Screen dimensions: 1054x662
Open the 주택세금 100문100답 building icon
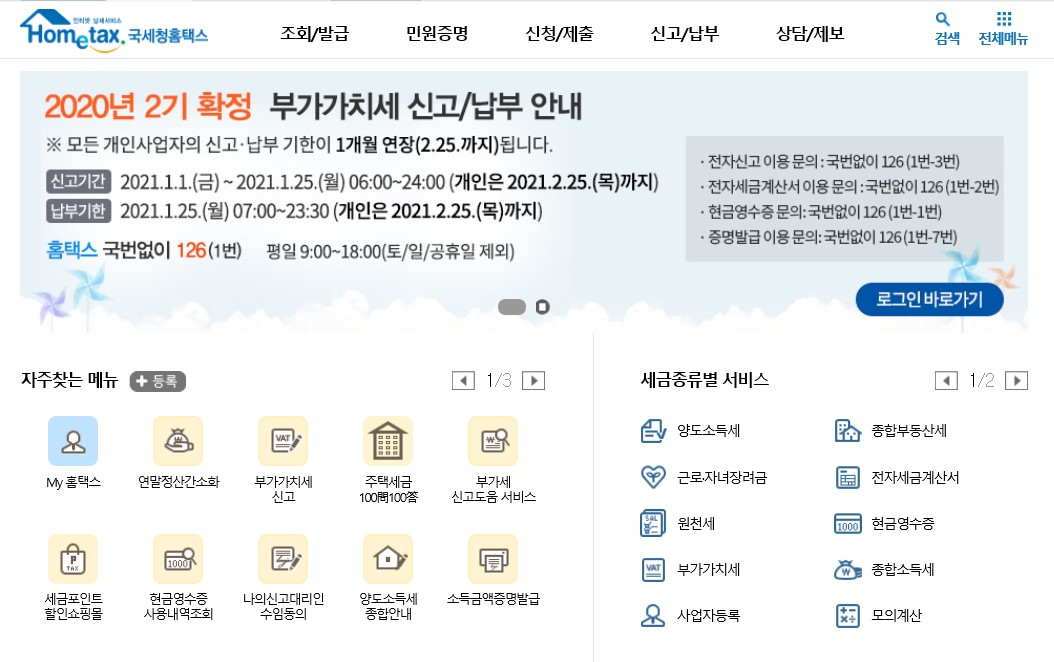(388, 441)
